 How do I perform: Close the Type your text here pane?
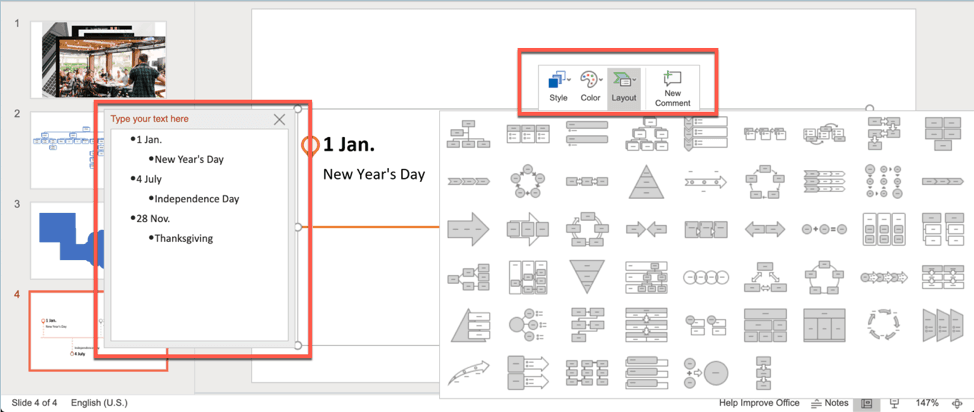click(x=280, y=120)
